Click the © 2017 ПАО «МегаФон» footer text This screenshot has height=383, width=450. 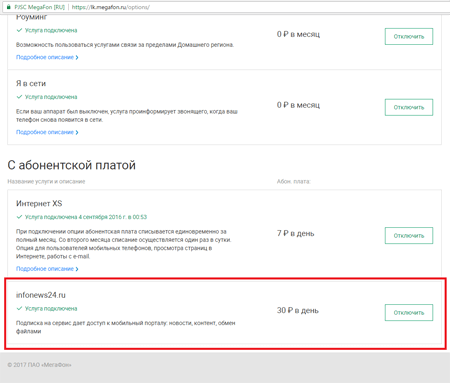pyautogui.click(x=39, y=365)
